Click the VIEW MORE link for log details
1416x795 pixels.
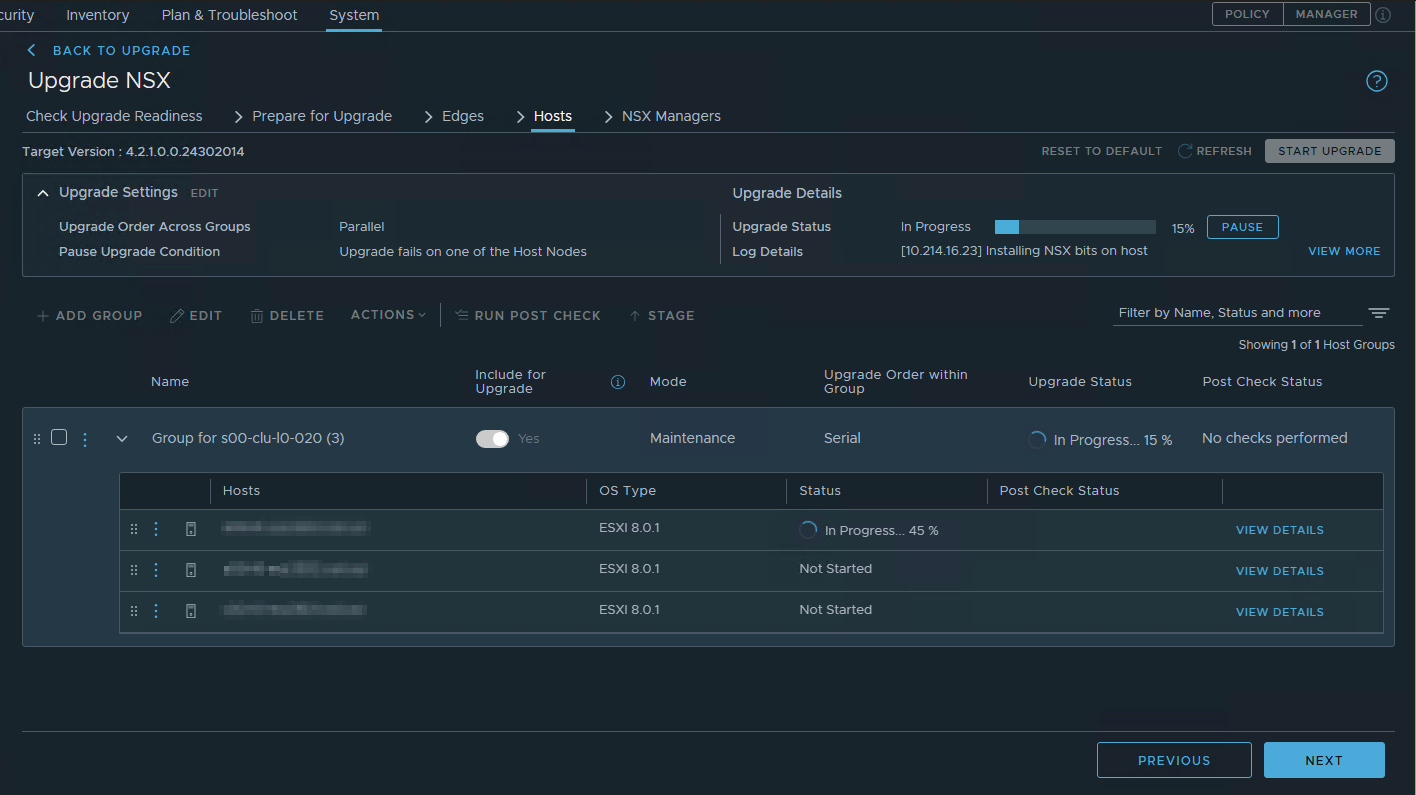pyautogui.click(x=1344, y=251)
